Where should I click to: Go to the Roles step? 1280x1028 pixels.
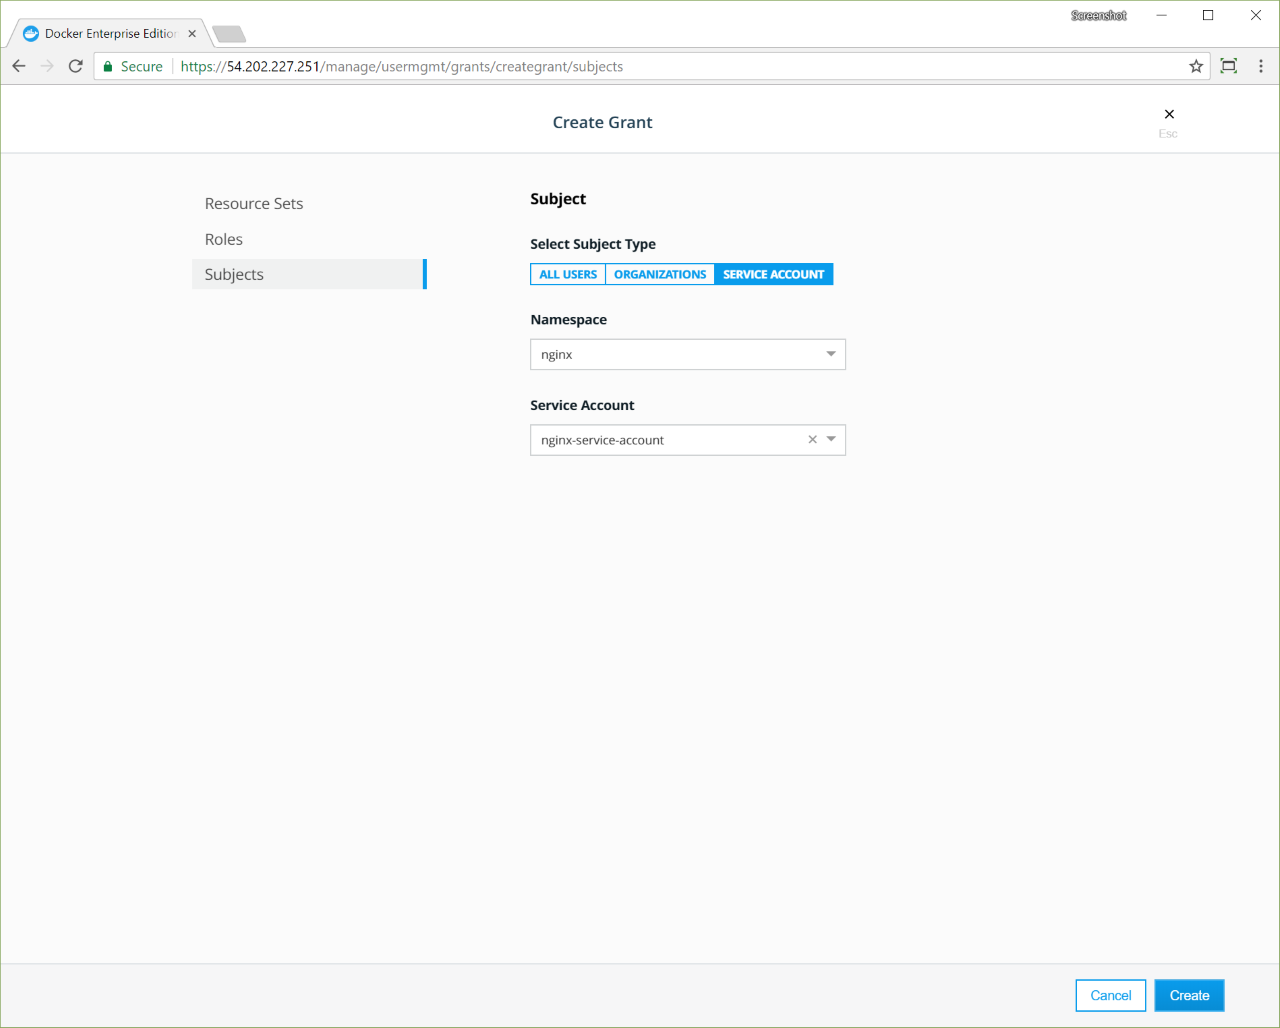224,239
